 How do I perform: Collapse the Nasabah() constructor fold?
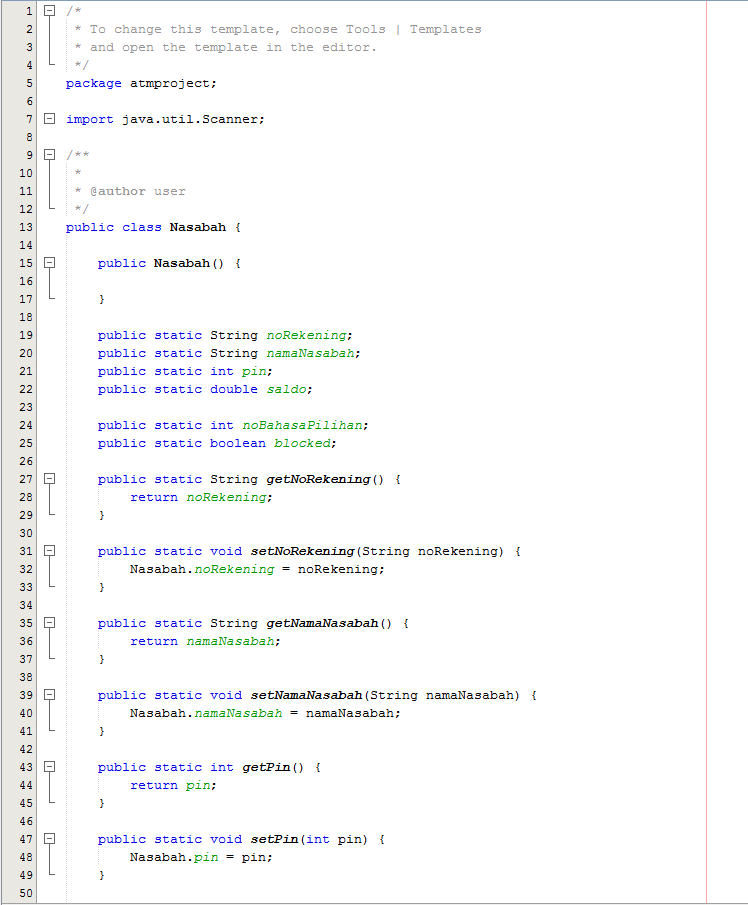(x=50, y=263)
